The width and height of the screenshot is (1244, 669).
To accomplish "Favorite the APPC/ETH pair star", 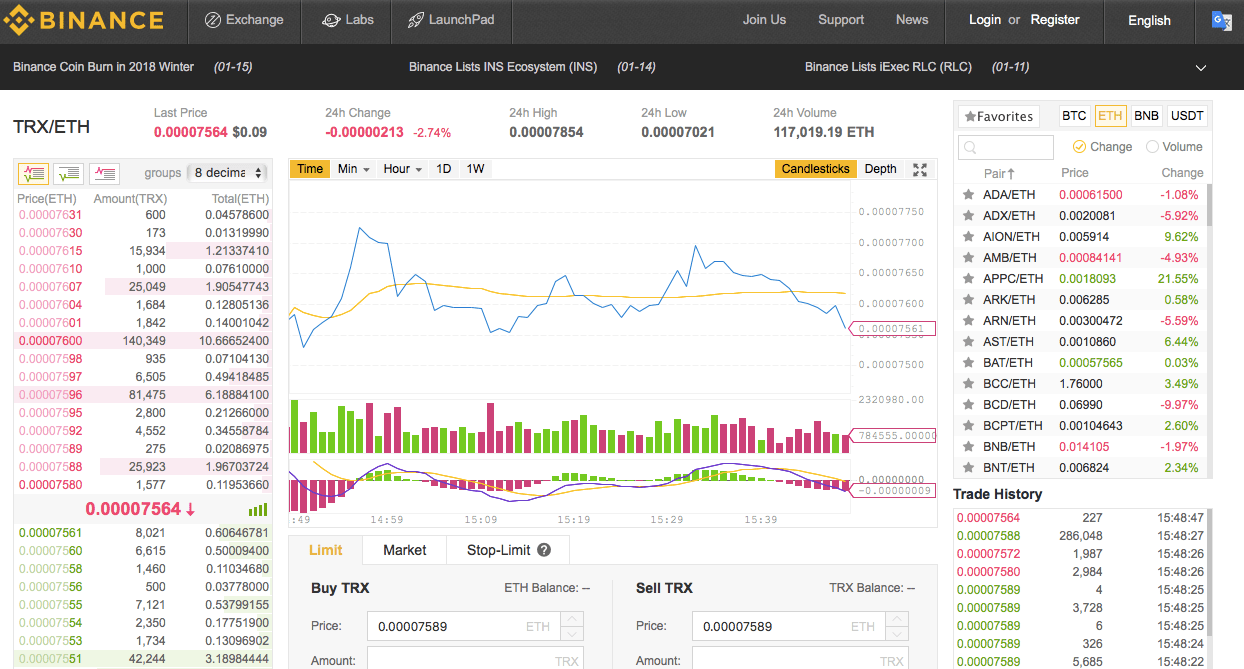I will (x=968, y=279).
